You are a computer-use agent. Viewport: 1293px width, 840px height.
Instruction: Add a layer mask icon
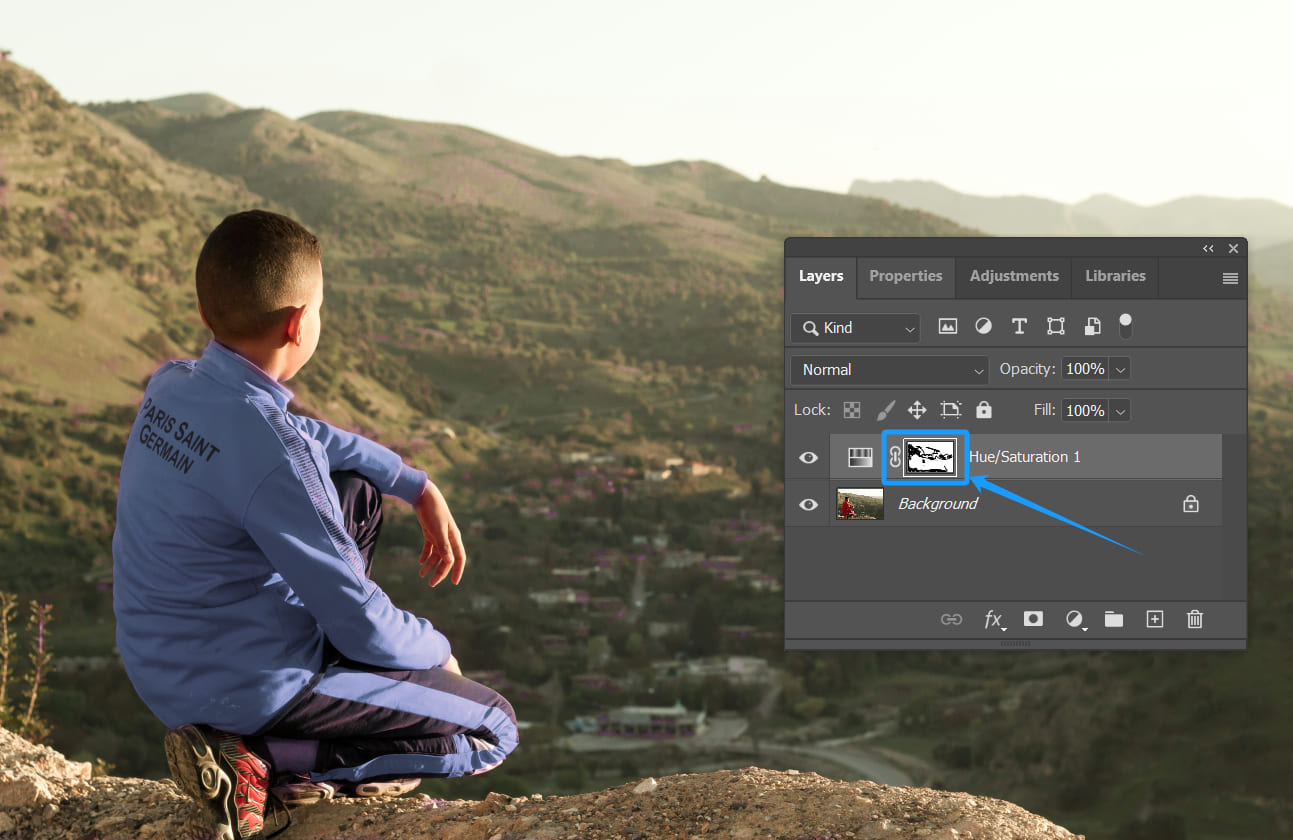click(x=1034, y=620)
